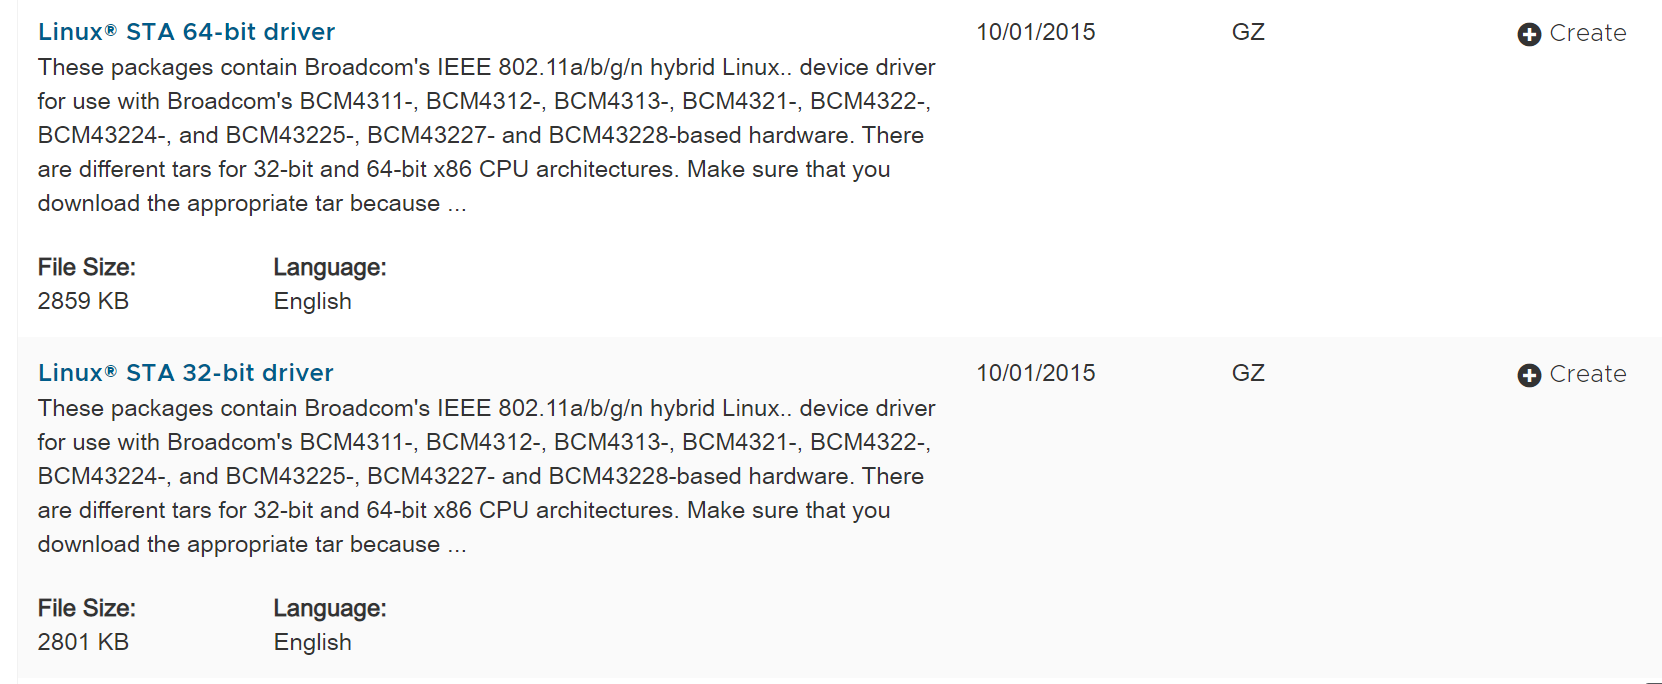The image size is (1662, 684).
Task: Open the Linux STA 32-bit driver link
Action: click(185, 373)
